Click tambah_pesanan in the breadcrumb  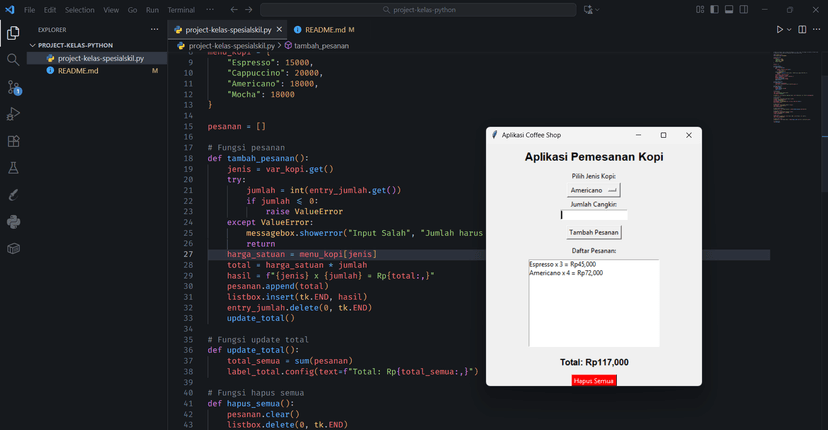tap(321, 46)
